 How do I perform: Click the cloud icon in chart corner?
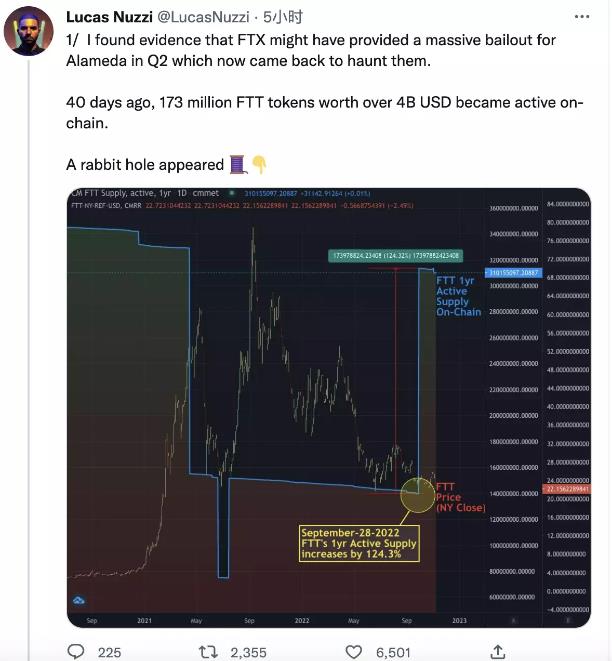pos(79,600)
